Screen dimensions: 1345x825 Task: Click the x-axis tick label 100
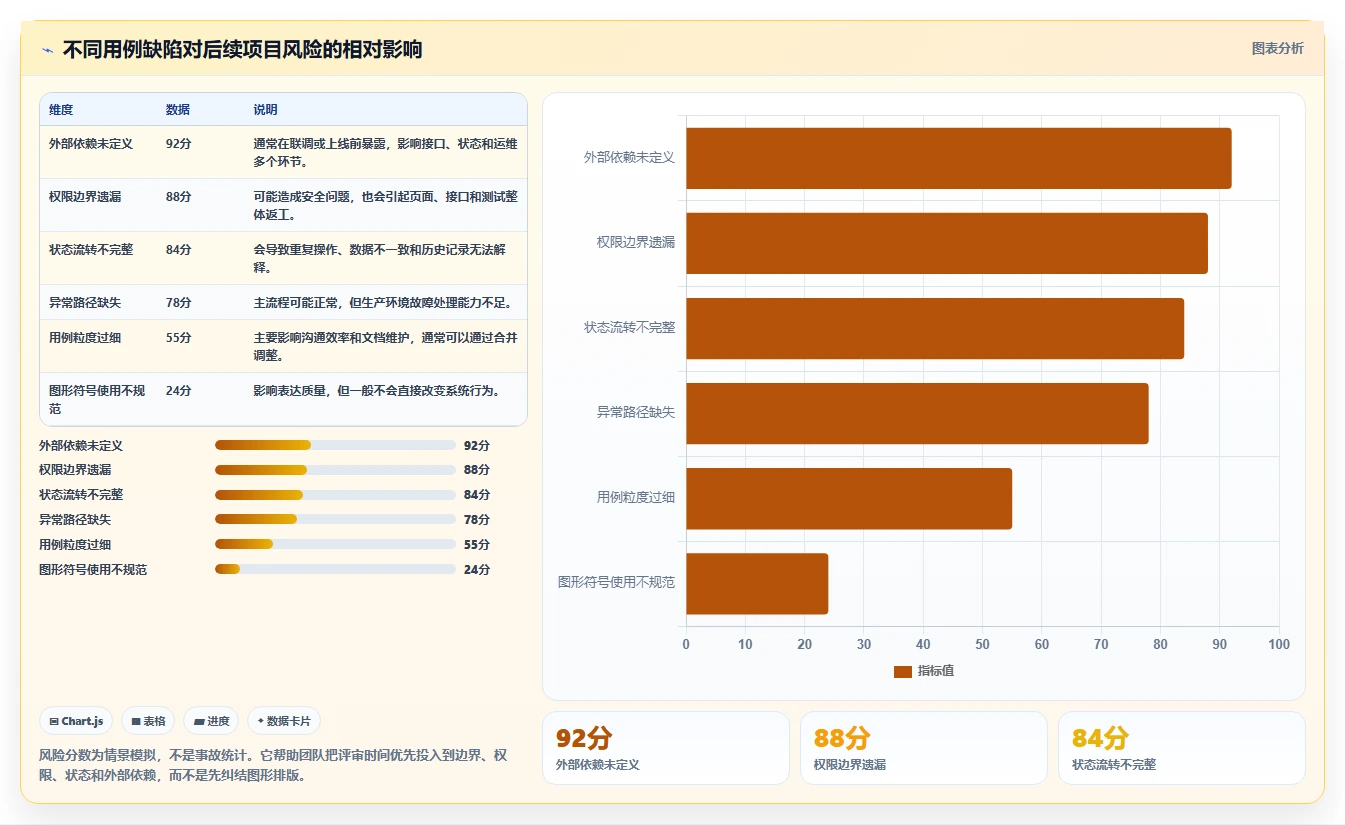click(1279, 645)
